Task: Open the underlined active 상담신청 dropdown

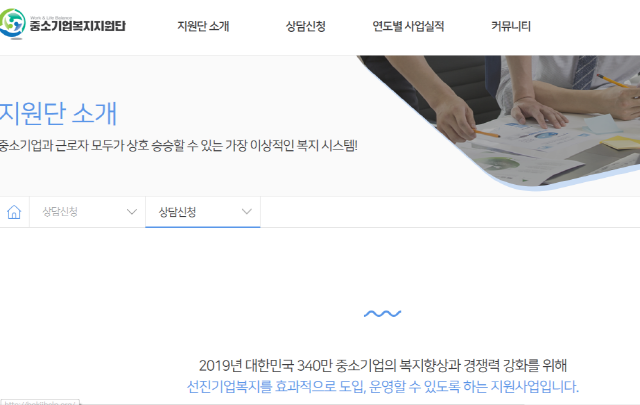Action: (x=203, y=212)
